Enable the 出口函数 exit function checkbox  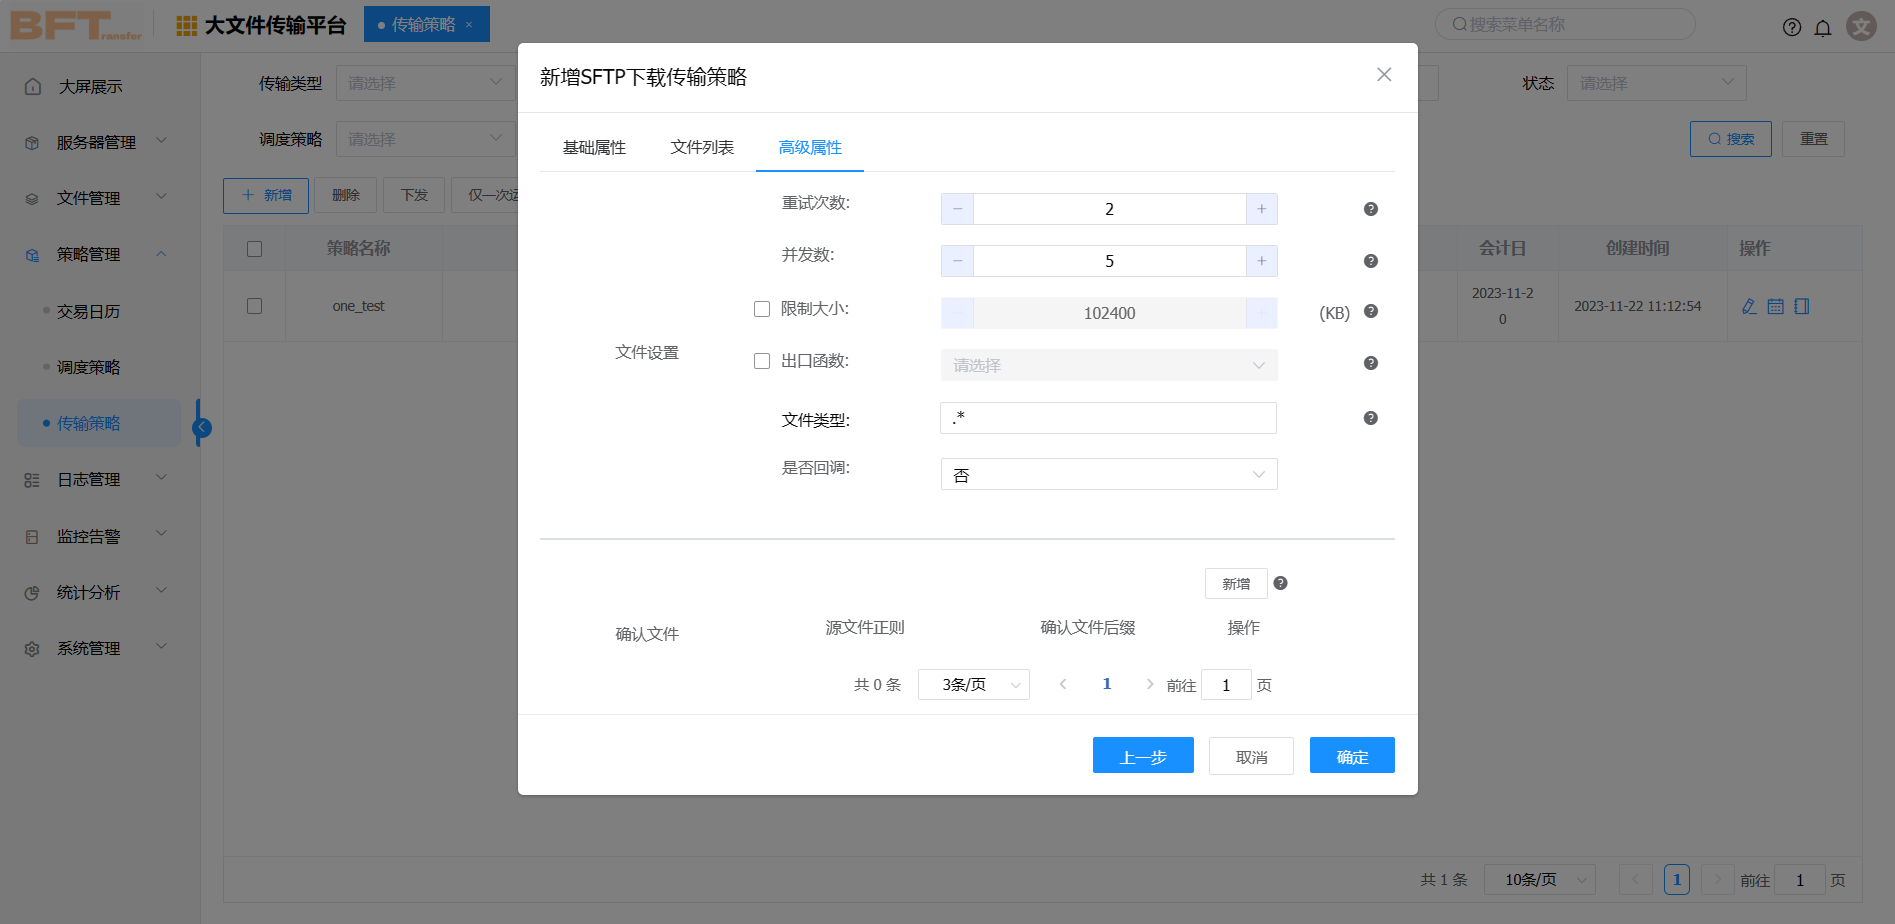click(762, 360)
